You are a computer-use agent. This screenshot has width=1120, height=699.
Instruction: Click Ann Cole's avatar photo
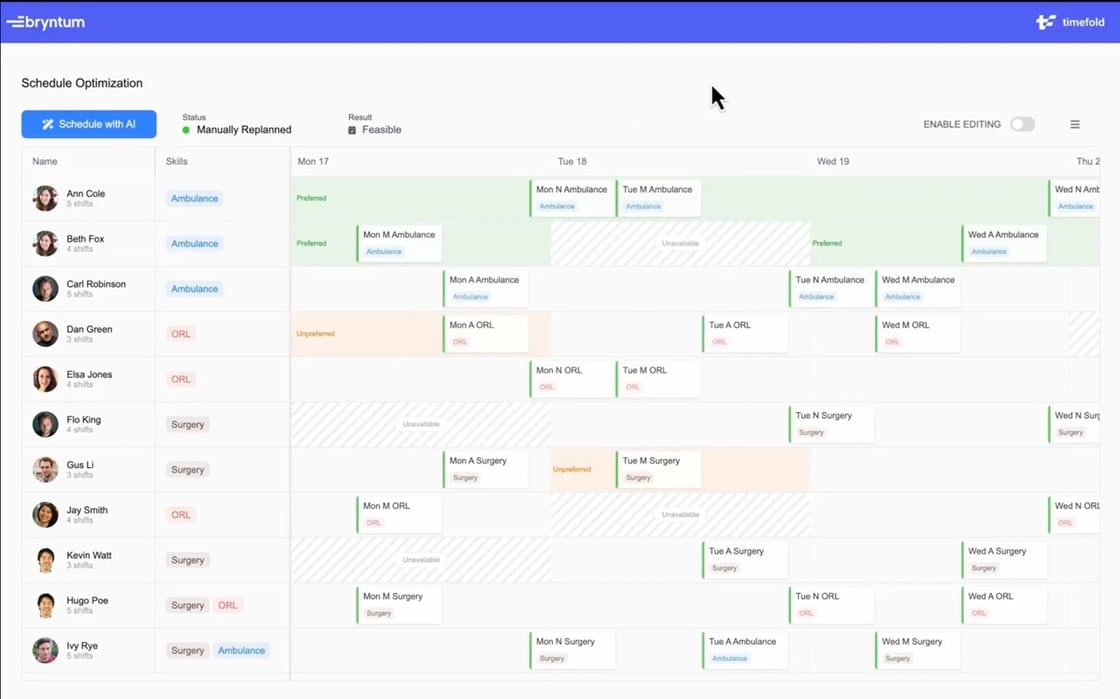pyautogui.click(x=45, y=198)
